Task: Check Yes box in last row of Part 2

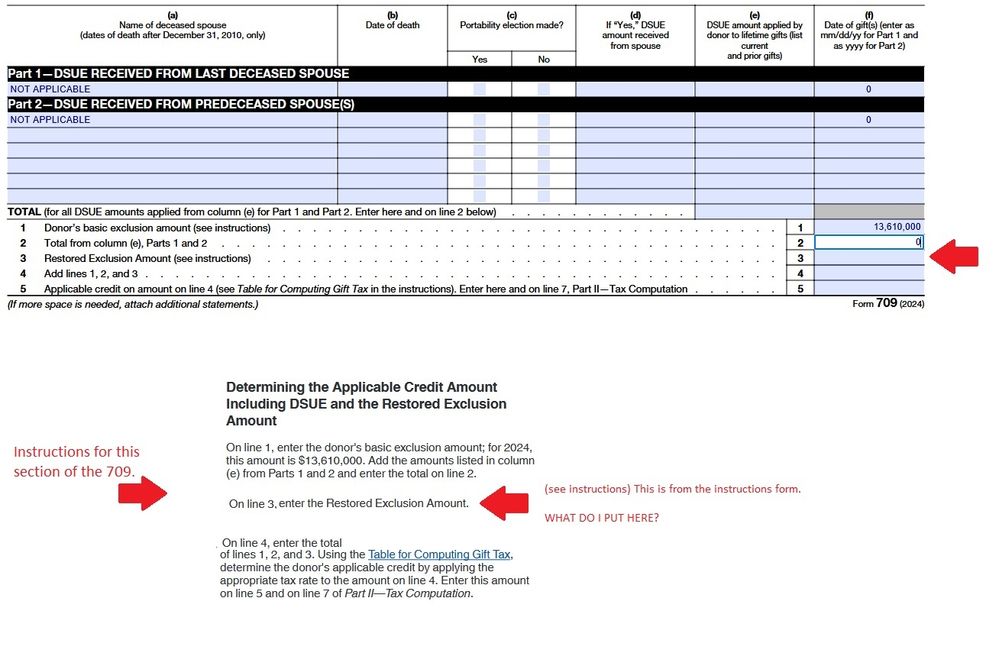Action: (x=480, y=196)
